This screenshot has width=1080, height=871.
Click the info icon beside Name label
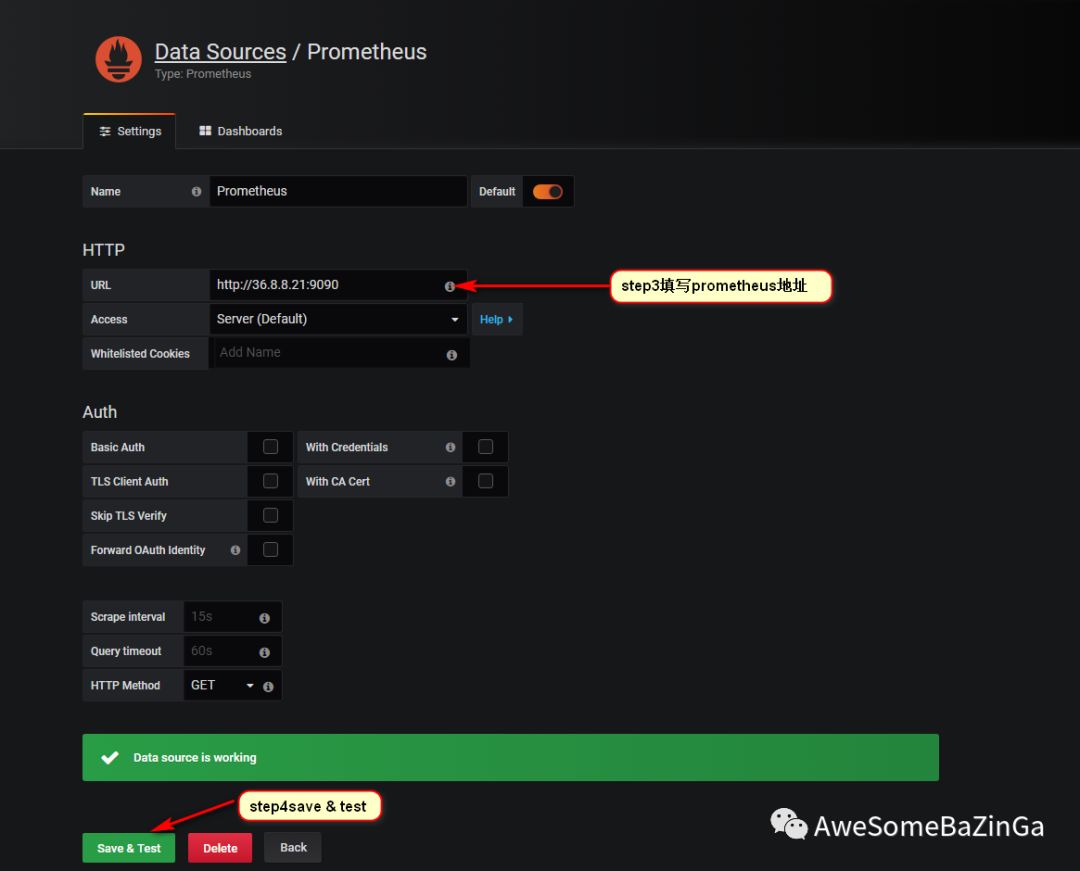[x=196, y=191]
